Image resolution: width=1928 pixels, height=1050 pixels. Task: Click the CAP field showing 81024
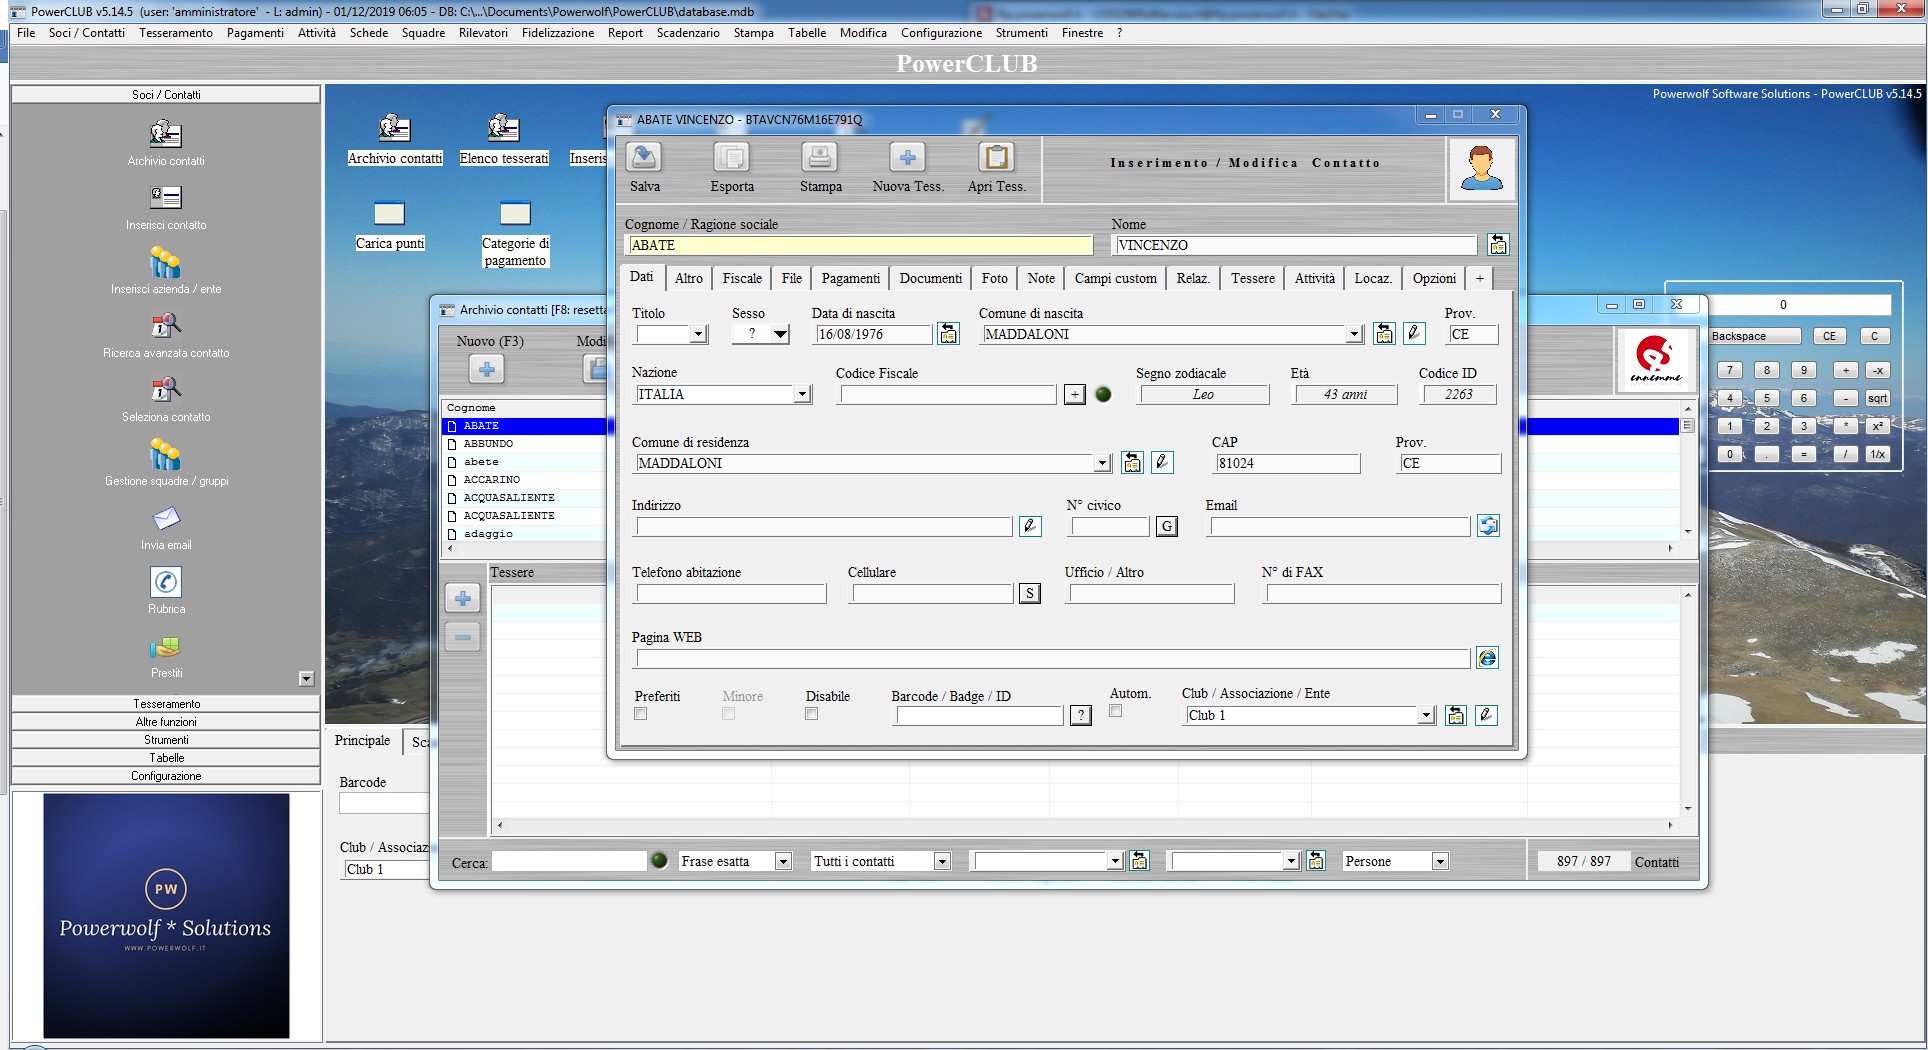1287,463
